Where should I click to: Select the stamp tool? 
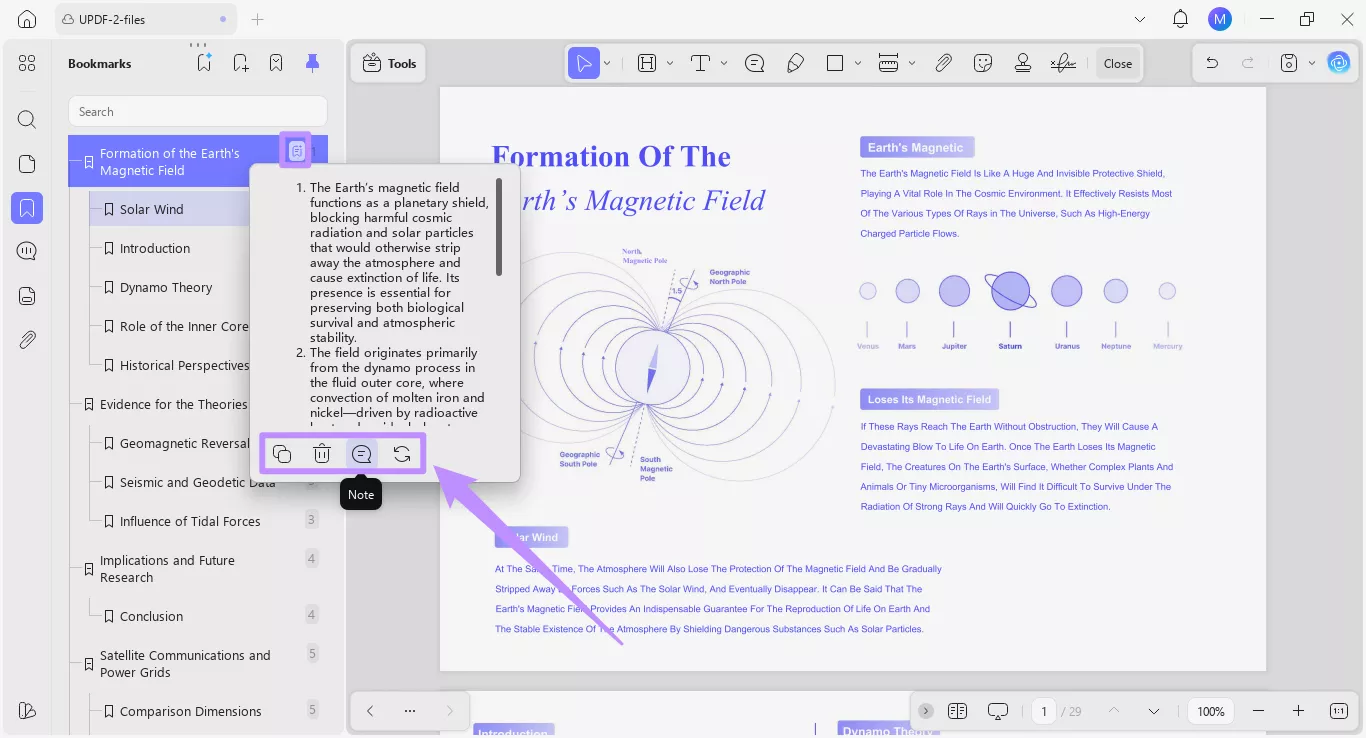coord(1022,63)
